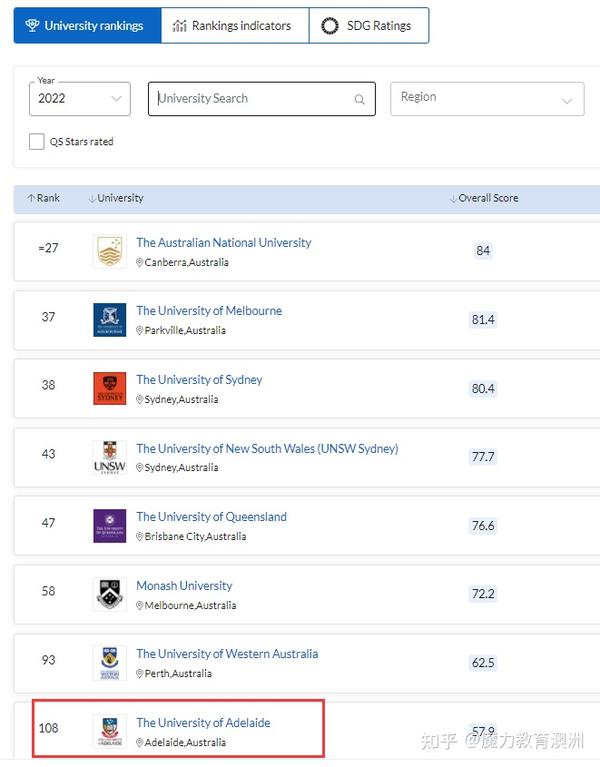The image size is (600, 767).
Task: Select the UNSW Sydney logo
Action: (x=110, y=457)
